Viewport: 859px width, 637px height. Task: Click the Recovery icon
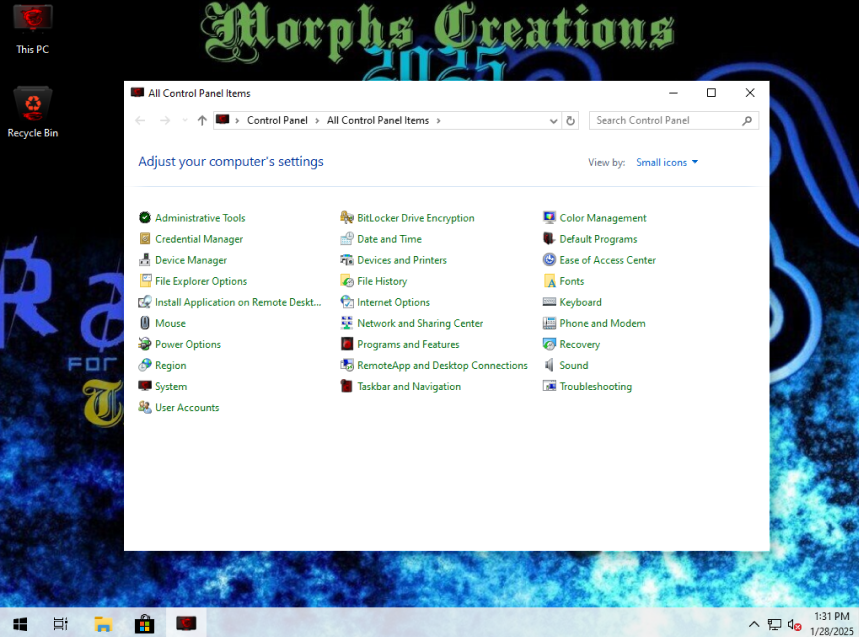coord(549,344)
